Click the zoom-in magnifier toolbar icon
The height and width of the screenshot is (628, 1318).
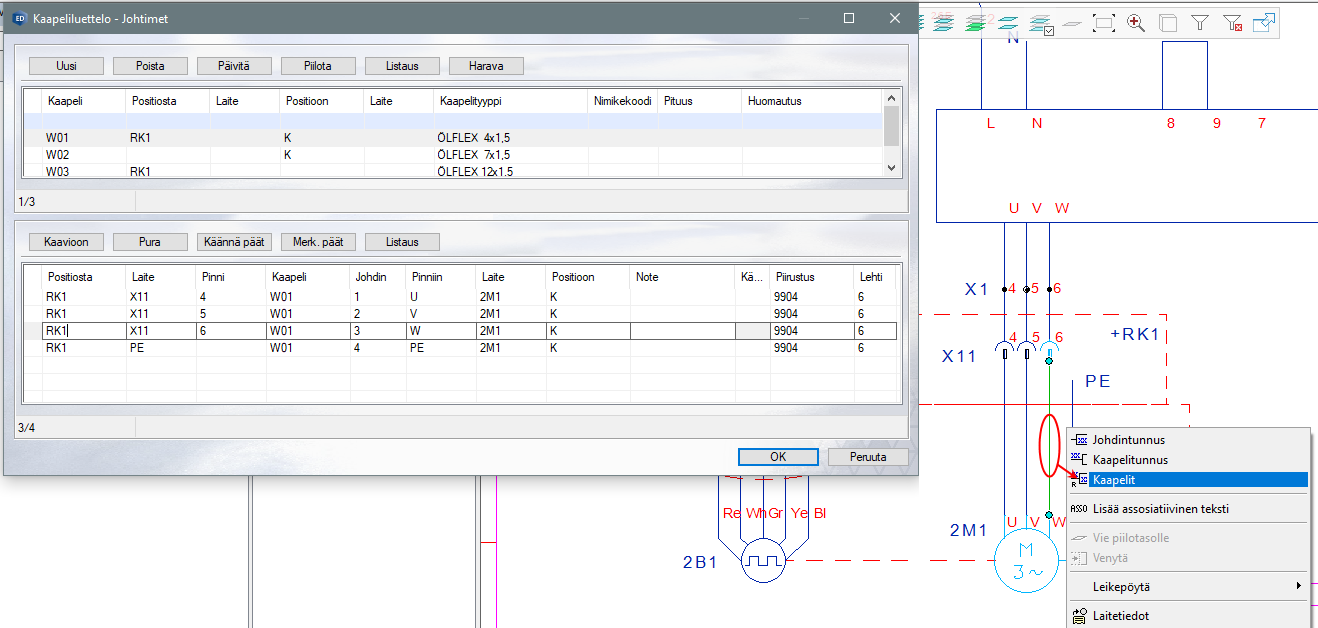1136,22
